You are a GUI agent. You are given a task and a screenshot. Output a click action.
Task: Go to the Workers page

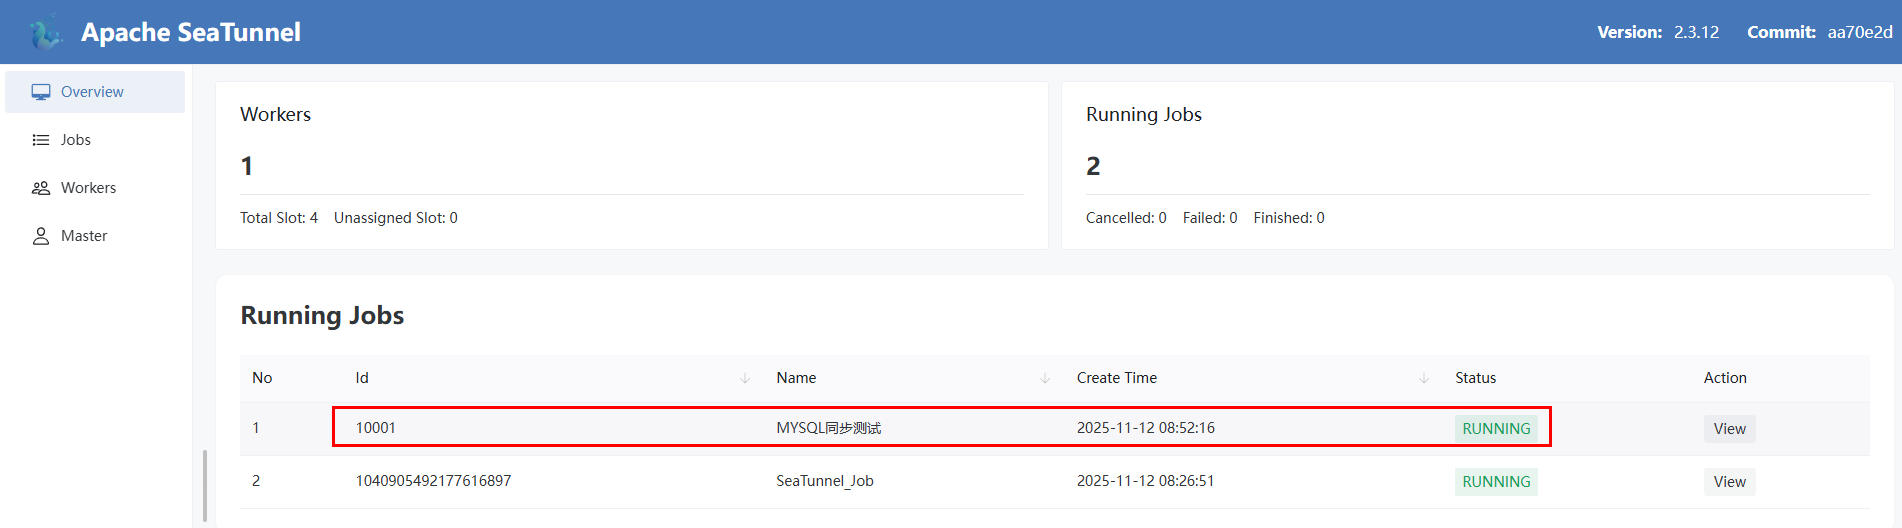coord(88,188)
